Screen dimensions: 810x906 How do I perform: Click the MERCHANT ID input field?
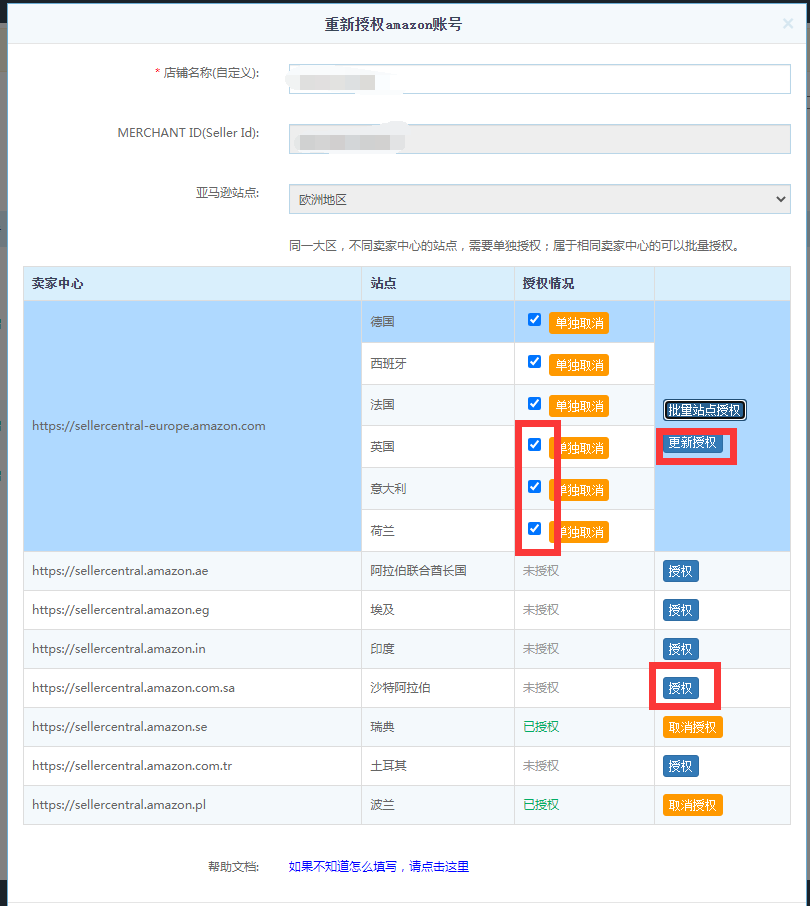[x=539, y=139]
